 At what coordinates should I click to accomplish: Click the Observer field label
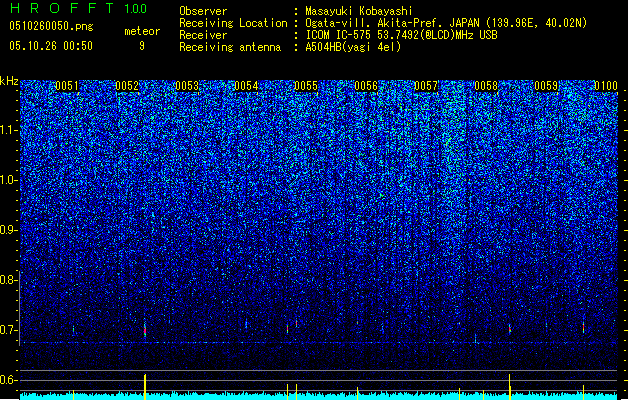point(203,11)
